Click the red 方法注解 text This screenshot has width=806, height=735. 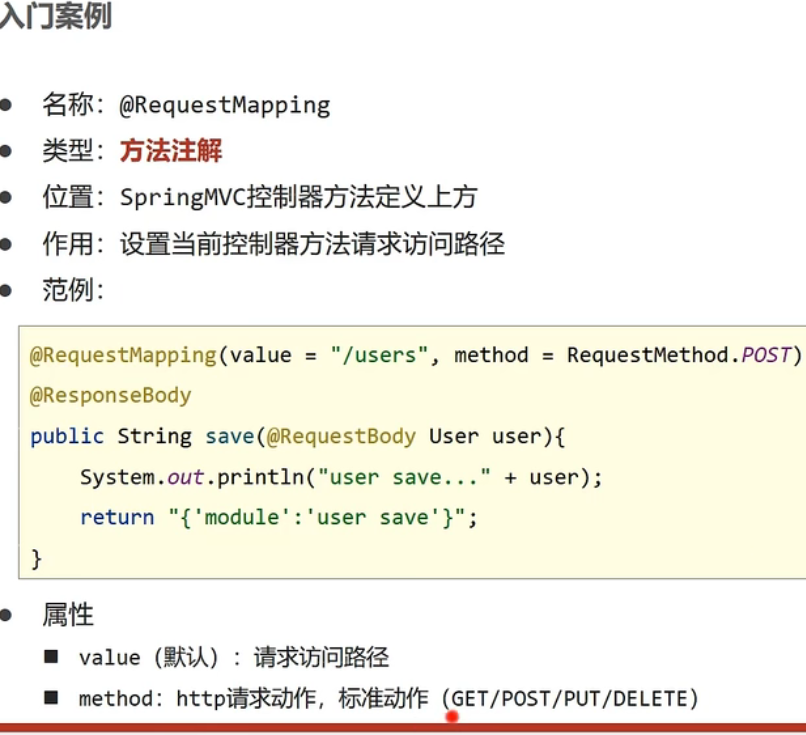[x=171, y=151]
